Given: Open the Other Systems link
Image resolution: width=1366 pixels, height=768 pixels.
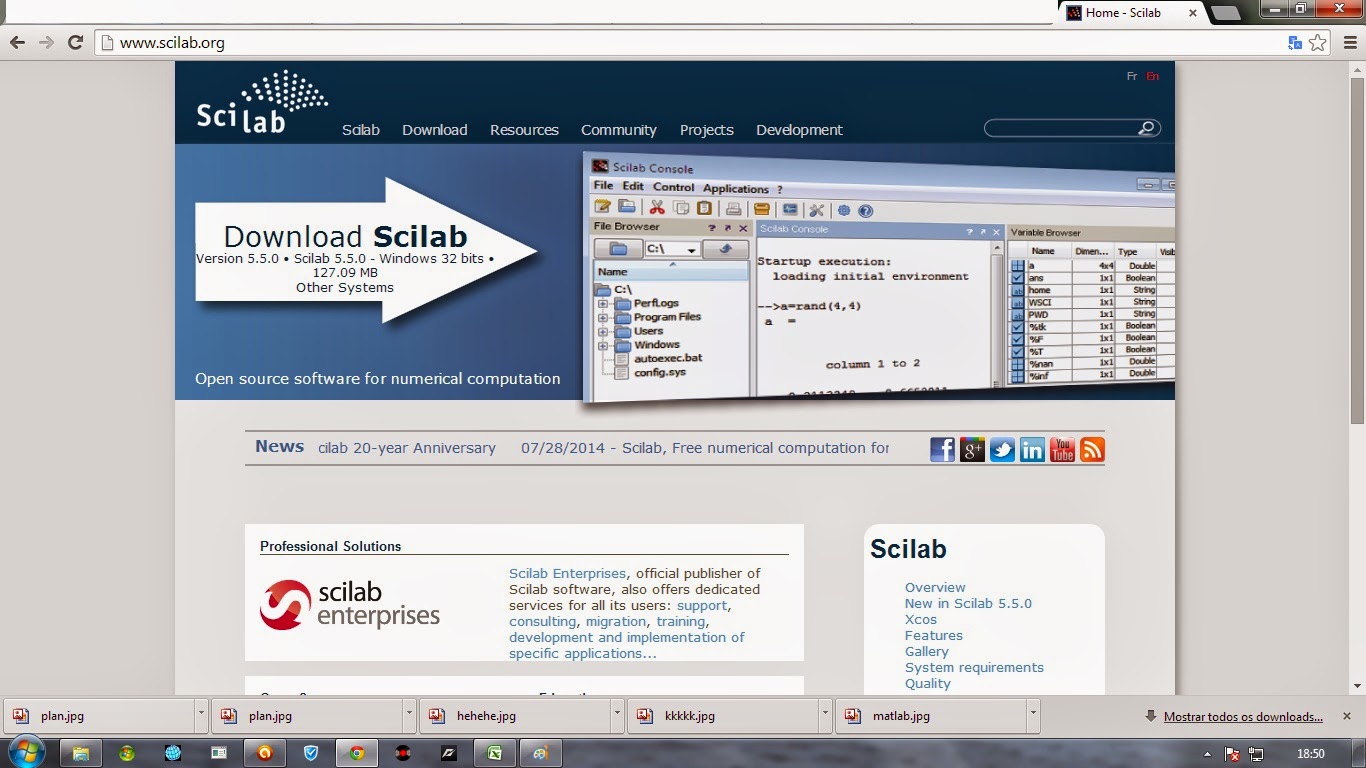Looking at the screenshot, I should [345, 287].
